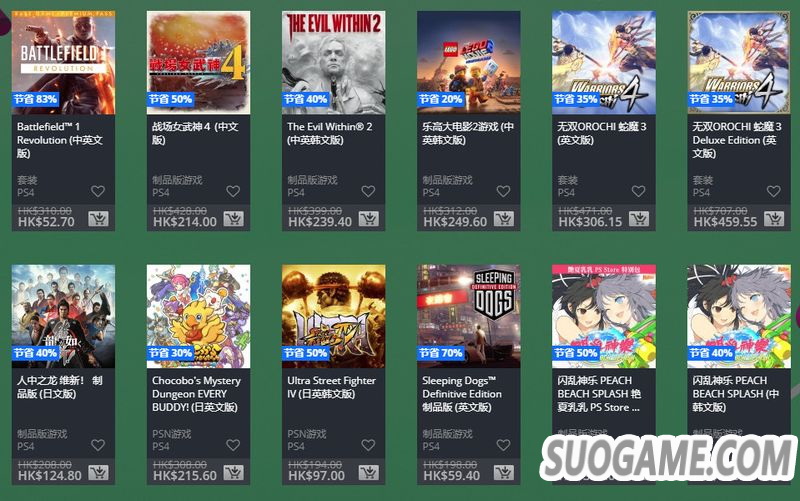Screen dimensions: 800x501
Task: Add Battlefield 1 Revolution to cart
Action: 98,219
